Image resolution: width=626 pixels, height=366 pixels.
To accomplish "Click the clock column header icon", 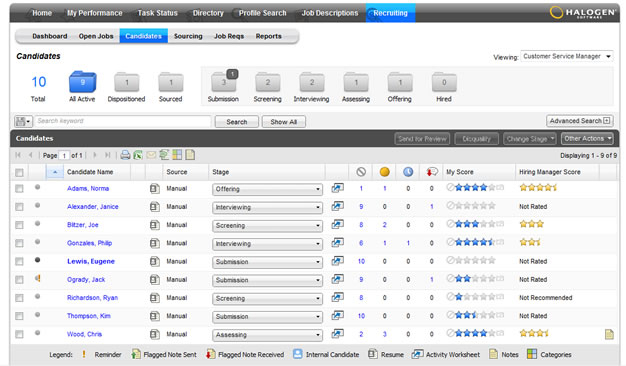I will coord(408,172).
